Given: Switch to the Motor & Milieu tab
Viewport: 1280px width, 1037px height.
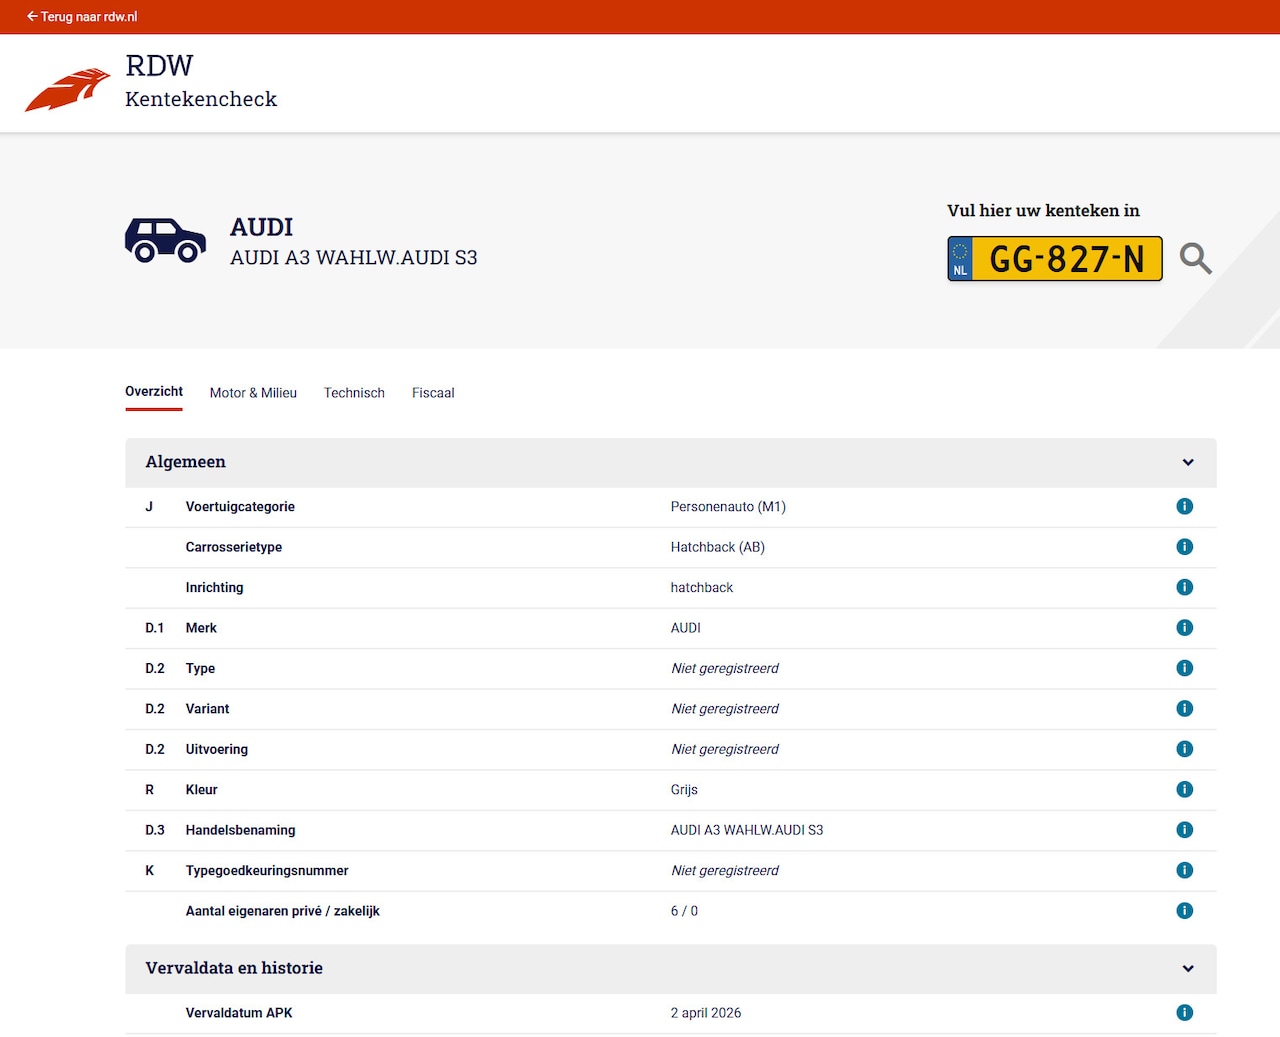Looking at the screenshot, I should (x=253, y=393).
